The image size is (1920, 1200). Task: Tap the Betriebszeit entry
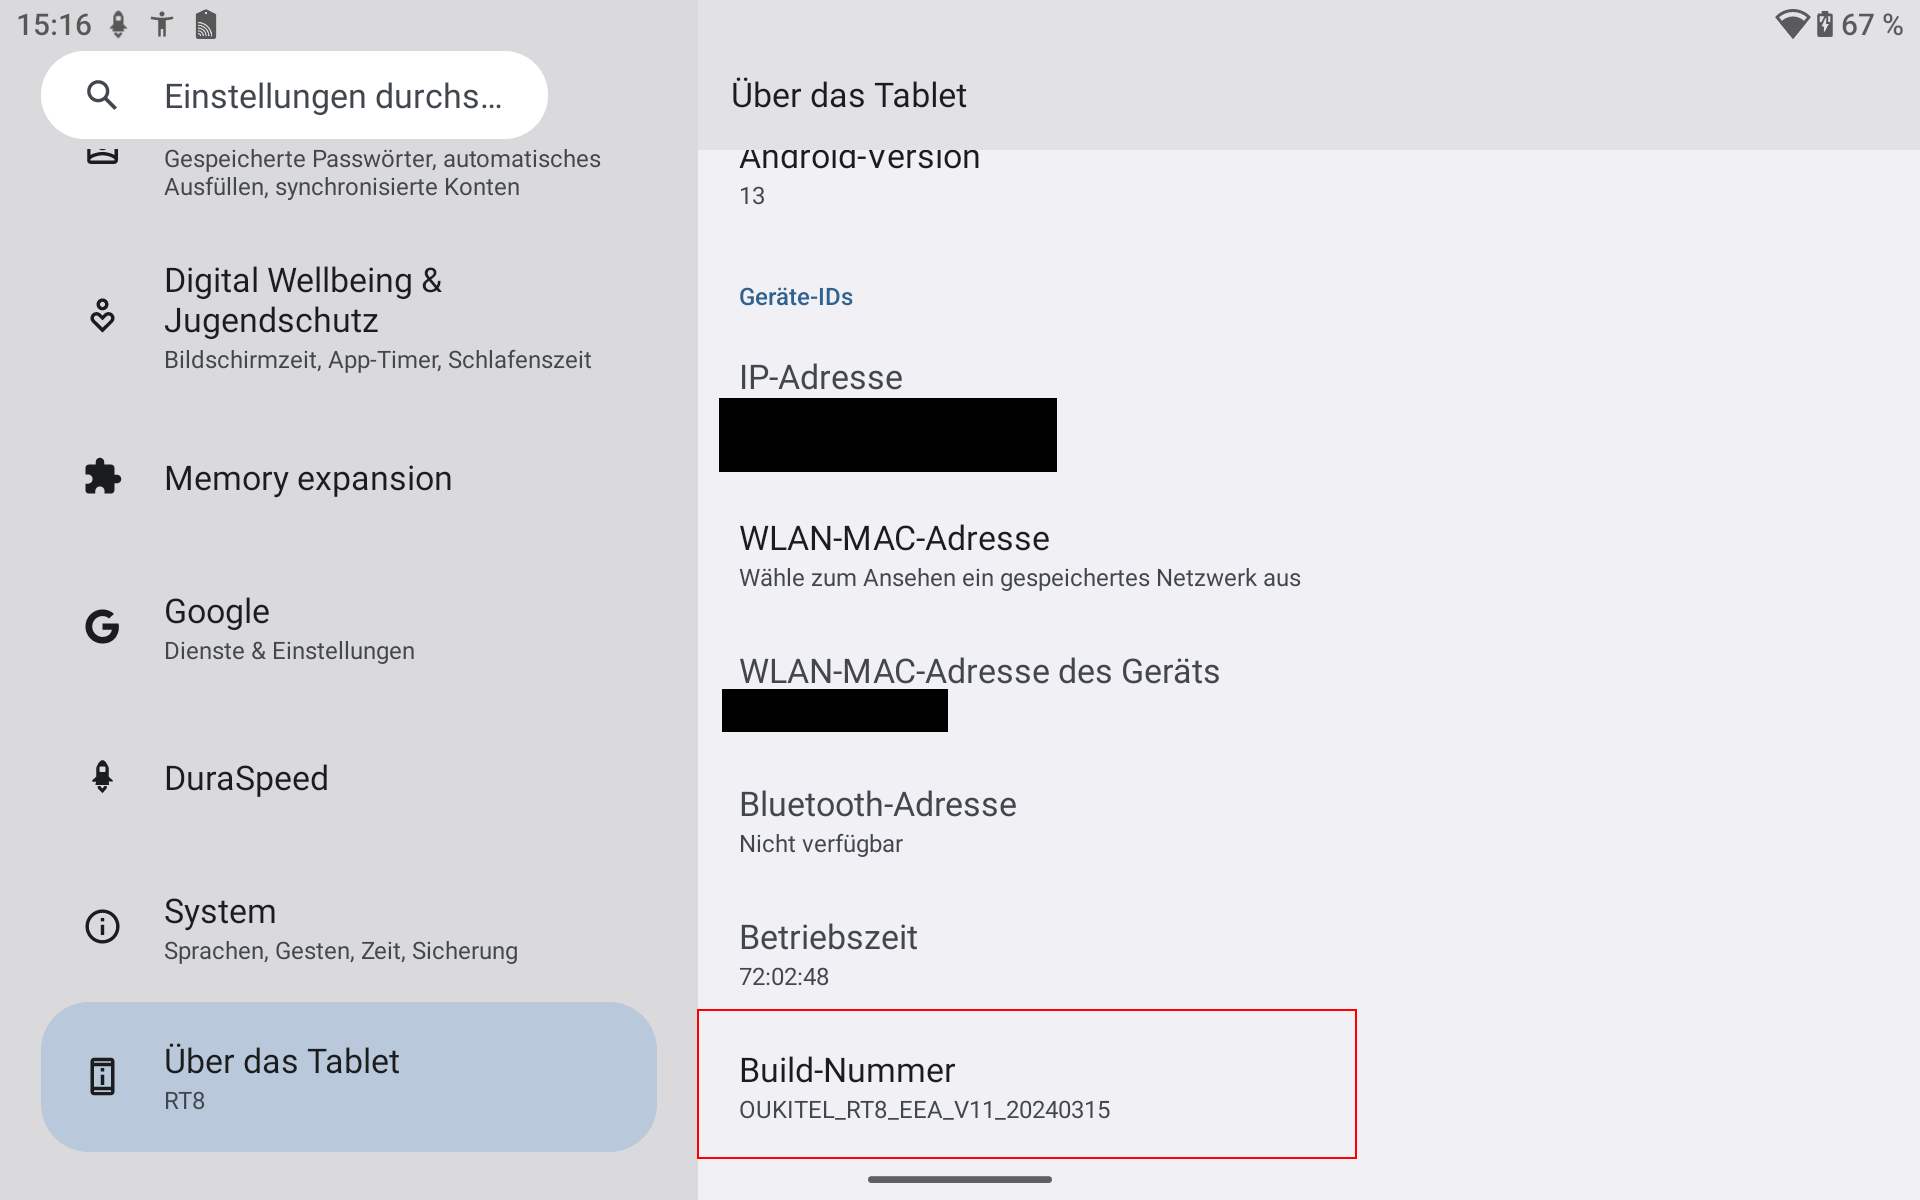(828, 955)
